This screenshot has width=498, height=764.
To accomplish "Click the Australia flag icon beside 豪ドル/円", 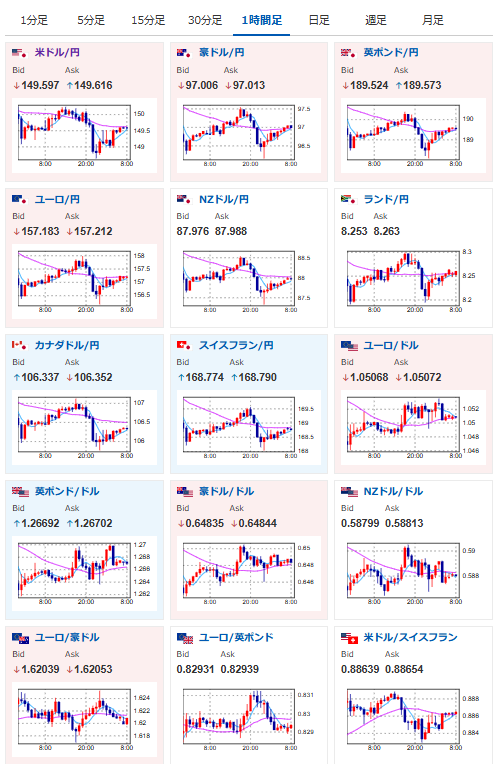I will (183, 53).
